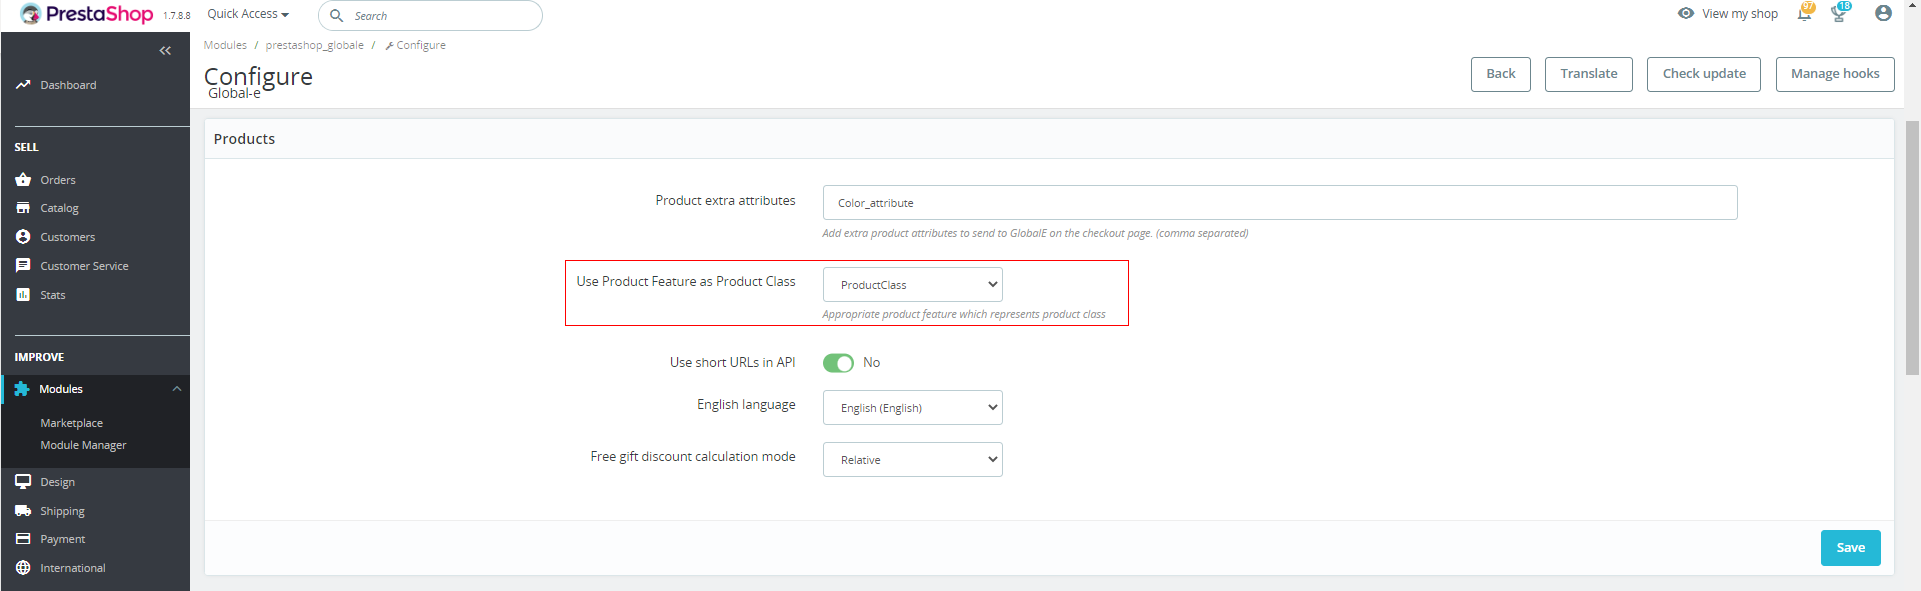Open the trophy achievements icon

[x=1838, y=14]
